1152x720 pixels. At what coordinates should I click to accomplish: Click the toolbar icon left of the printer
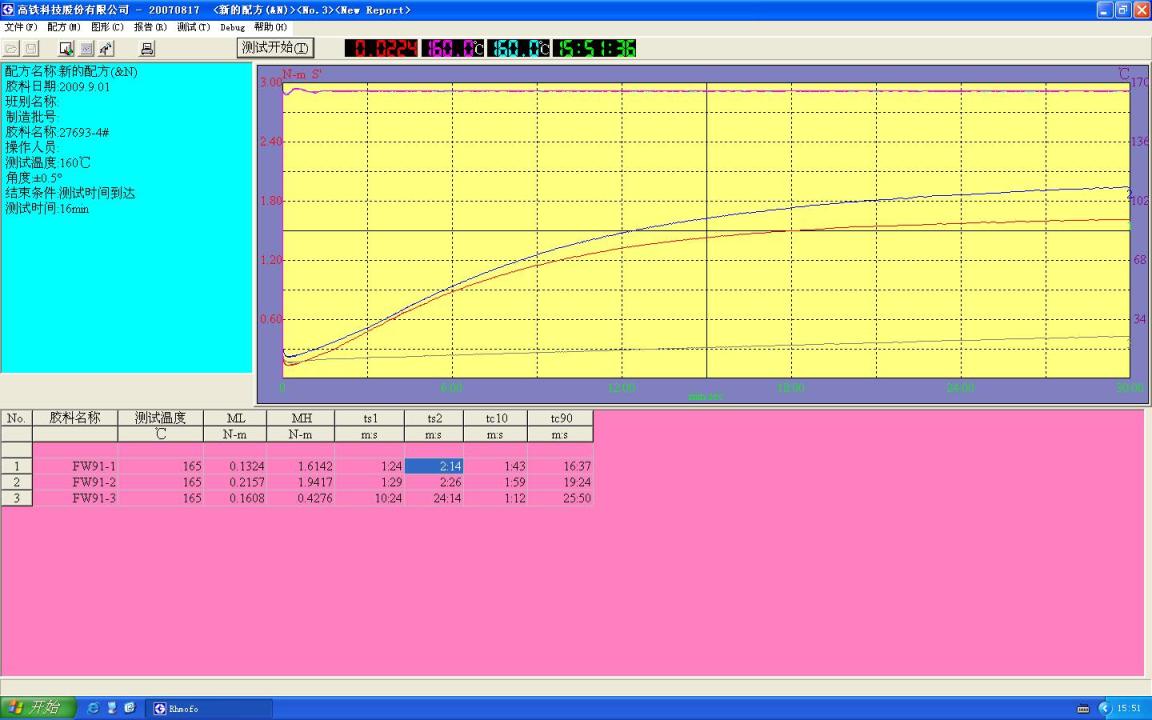pos(106,48)
